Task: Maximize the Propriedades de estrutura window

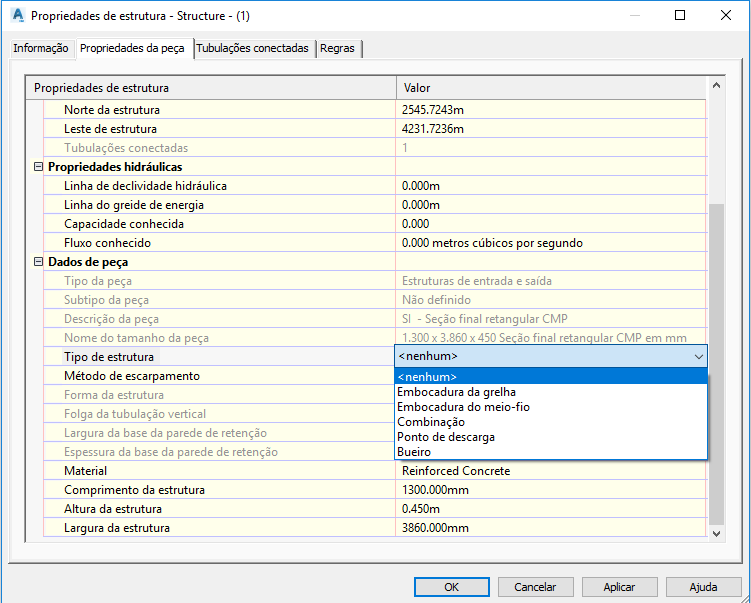Action: pos(680,15)
